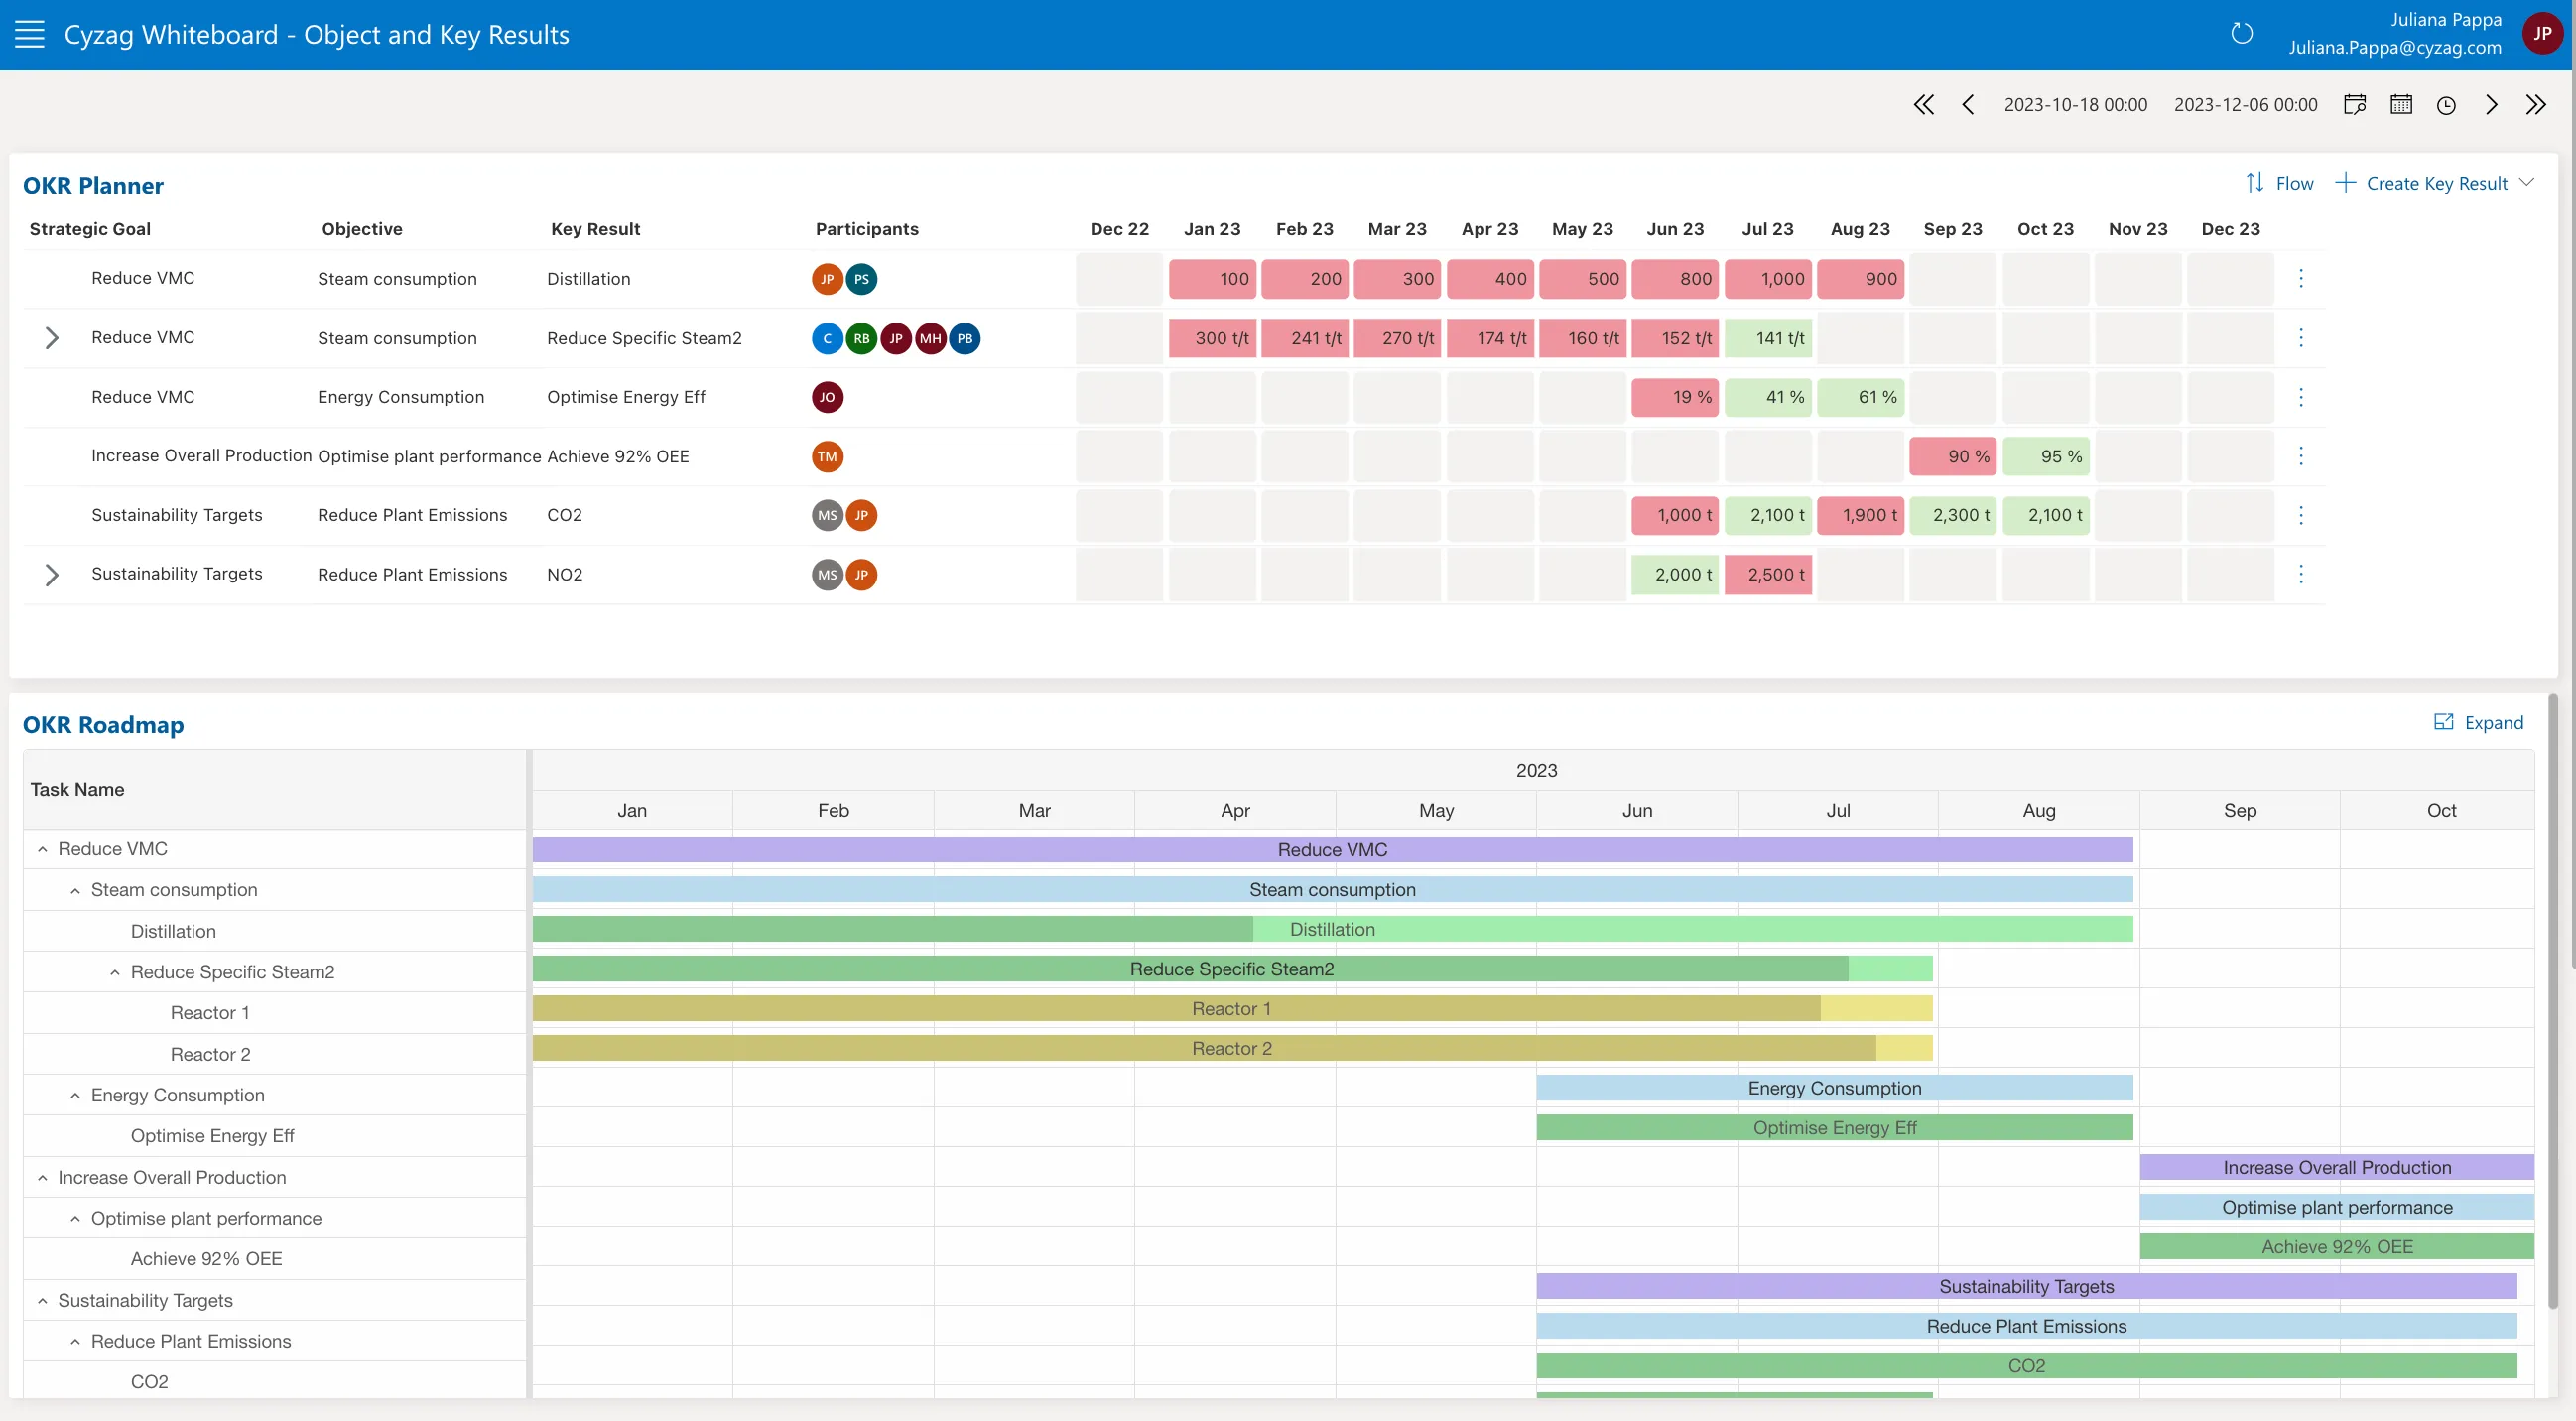Open the calendar-edit date range icon

click(2355, 105)
